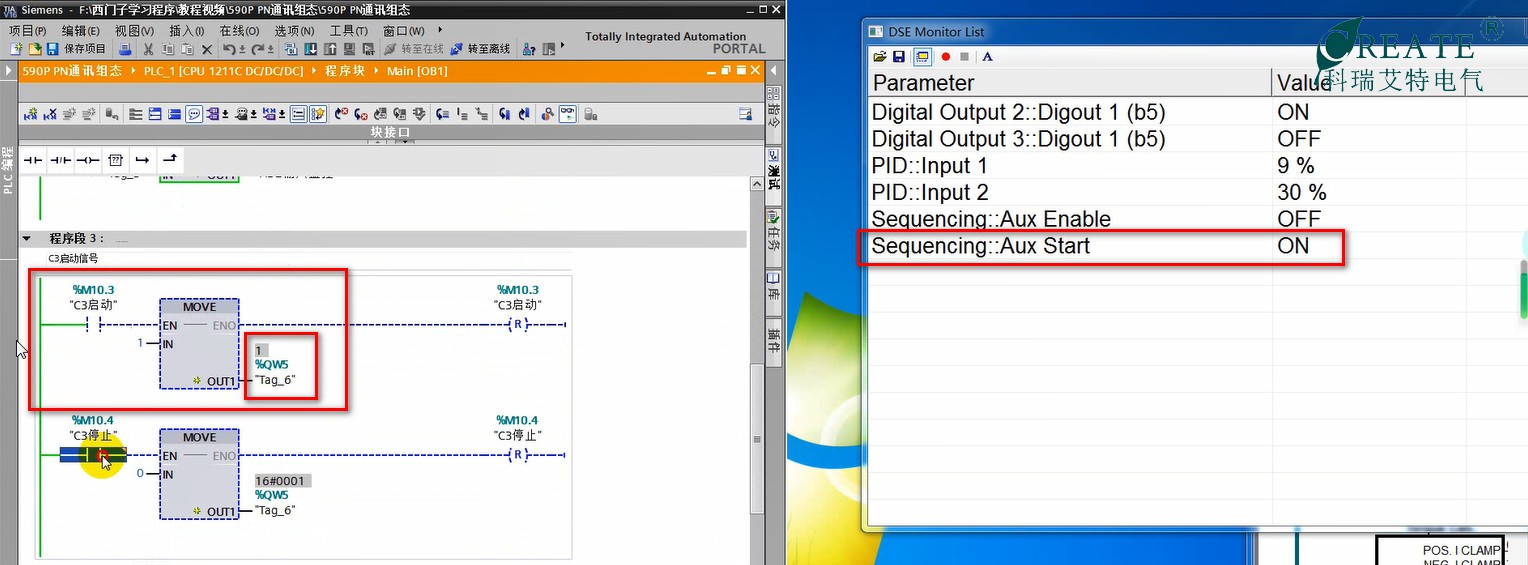Click the open project icon
Image resolution: width=1528 pixels, height=565 pixels.
point(35,49)
